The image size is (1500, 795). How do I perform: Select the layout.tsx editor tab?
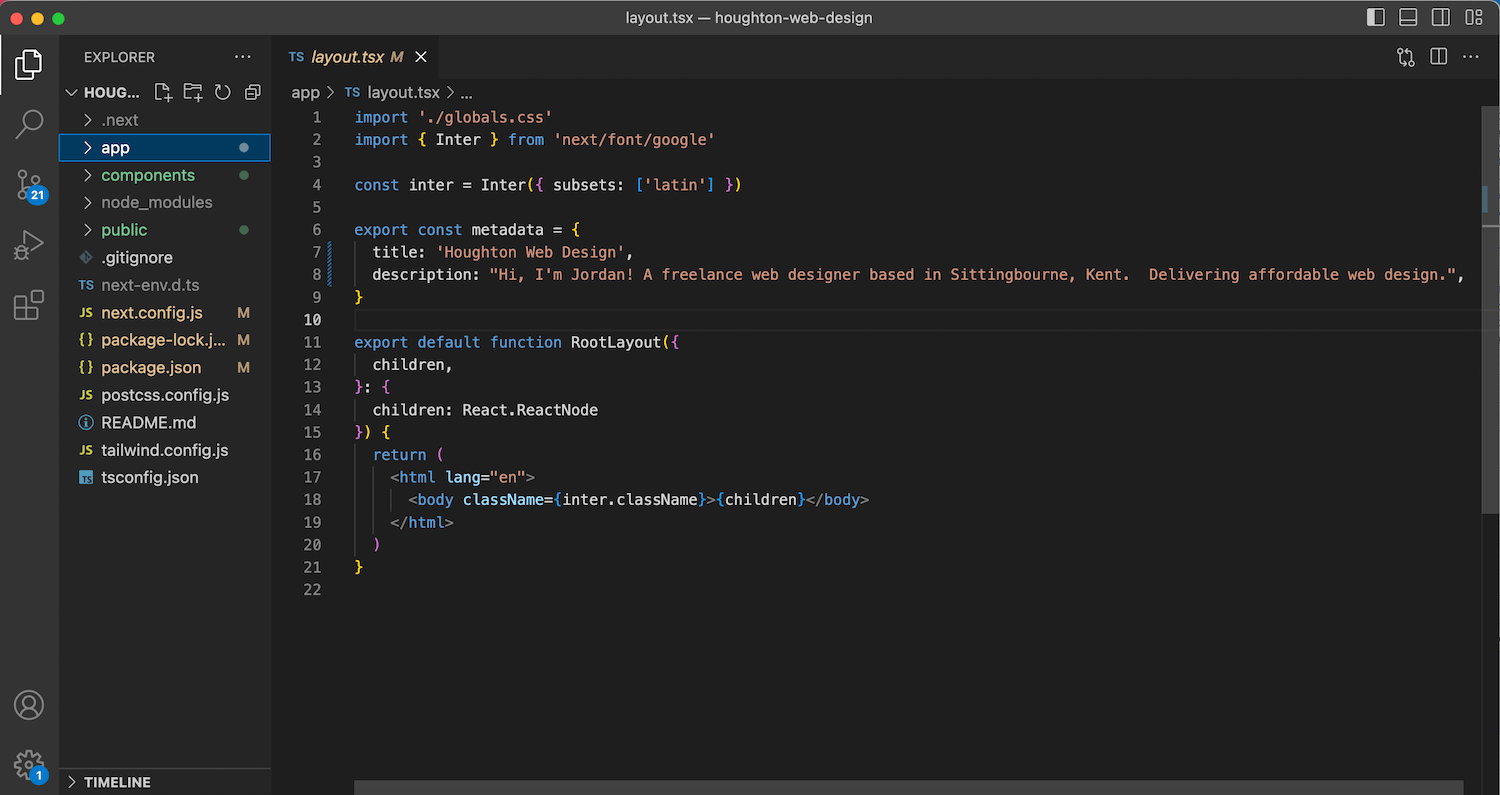(346, 57)
